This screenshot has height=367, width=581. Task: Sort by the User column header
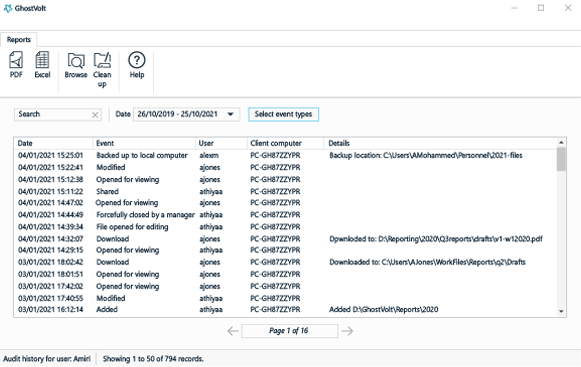[x=221, y=143]
